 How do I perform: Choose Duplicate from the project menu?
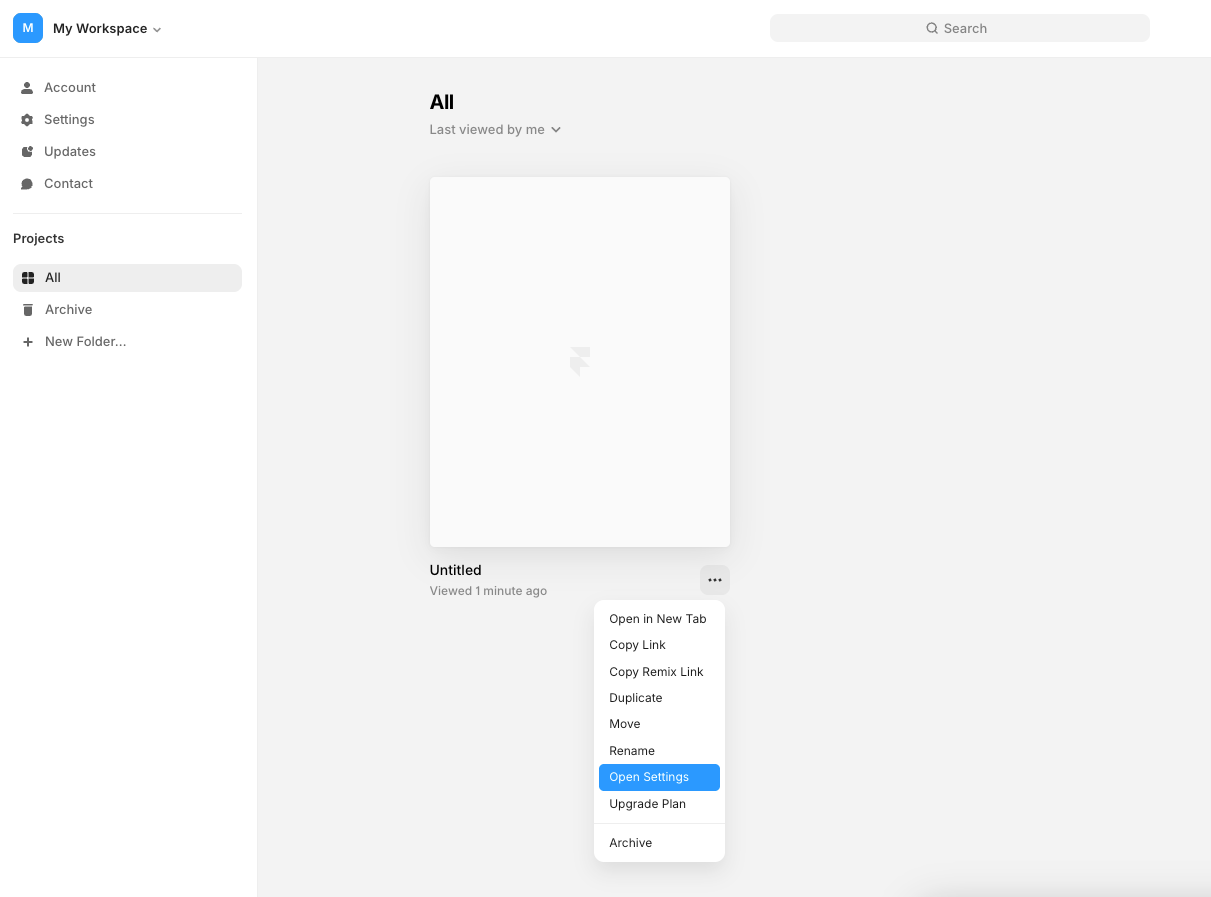[x=659, y=698]
